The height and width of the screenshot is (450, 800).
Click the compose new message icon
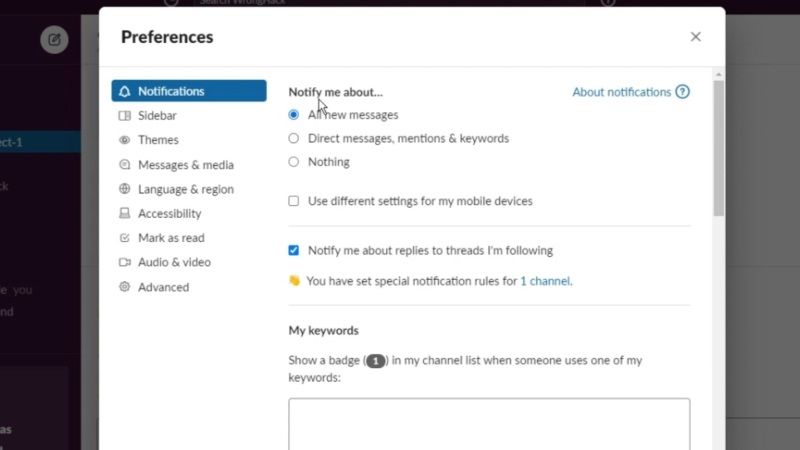click(x=54, y=39)
